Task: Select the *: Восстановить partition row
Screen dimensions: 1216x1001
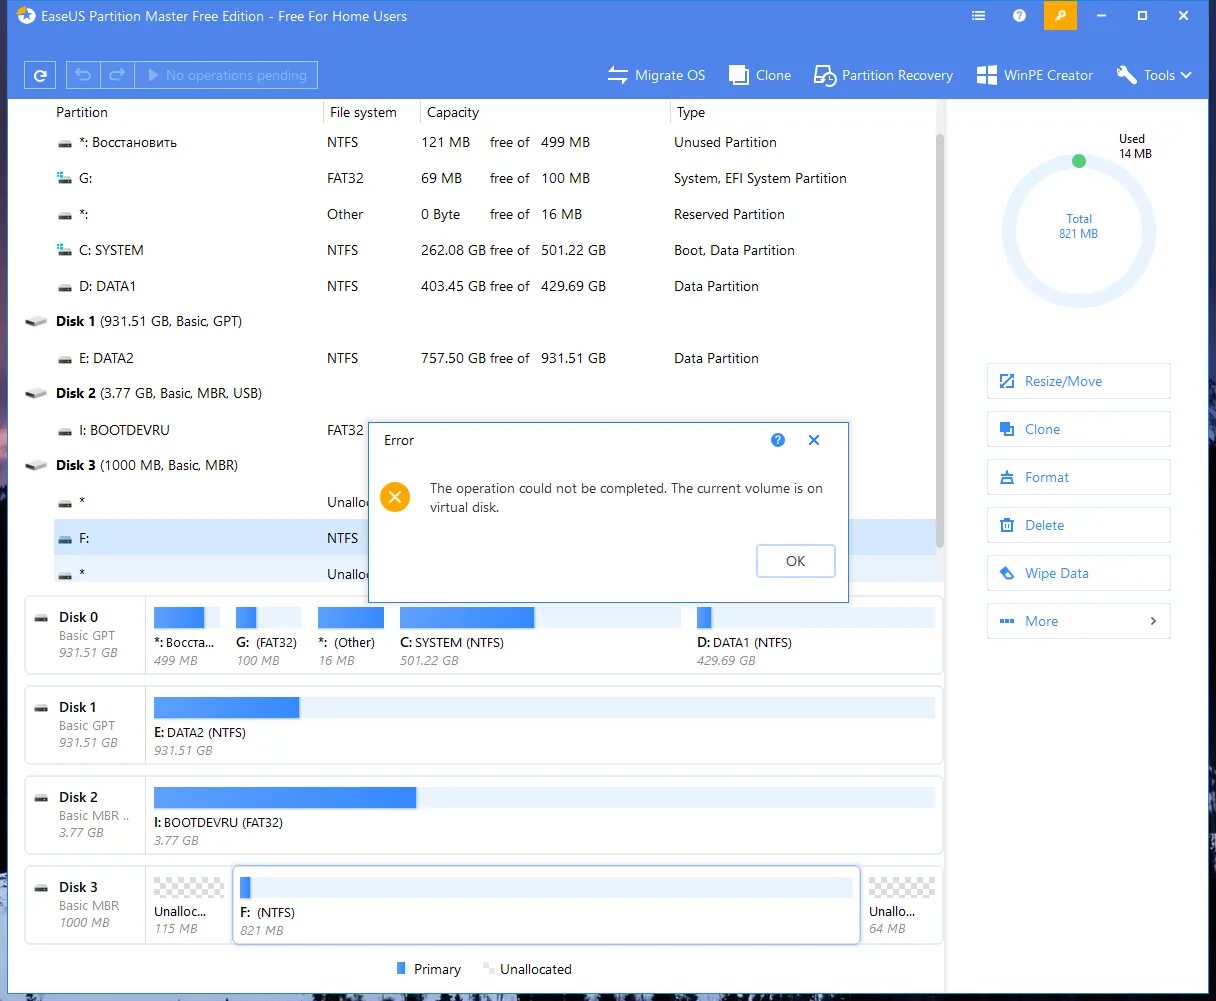Action: (495, 142)
